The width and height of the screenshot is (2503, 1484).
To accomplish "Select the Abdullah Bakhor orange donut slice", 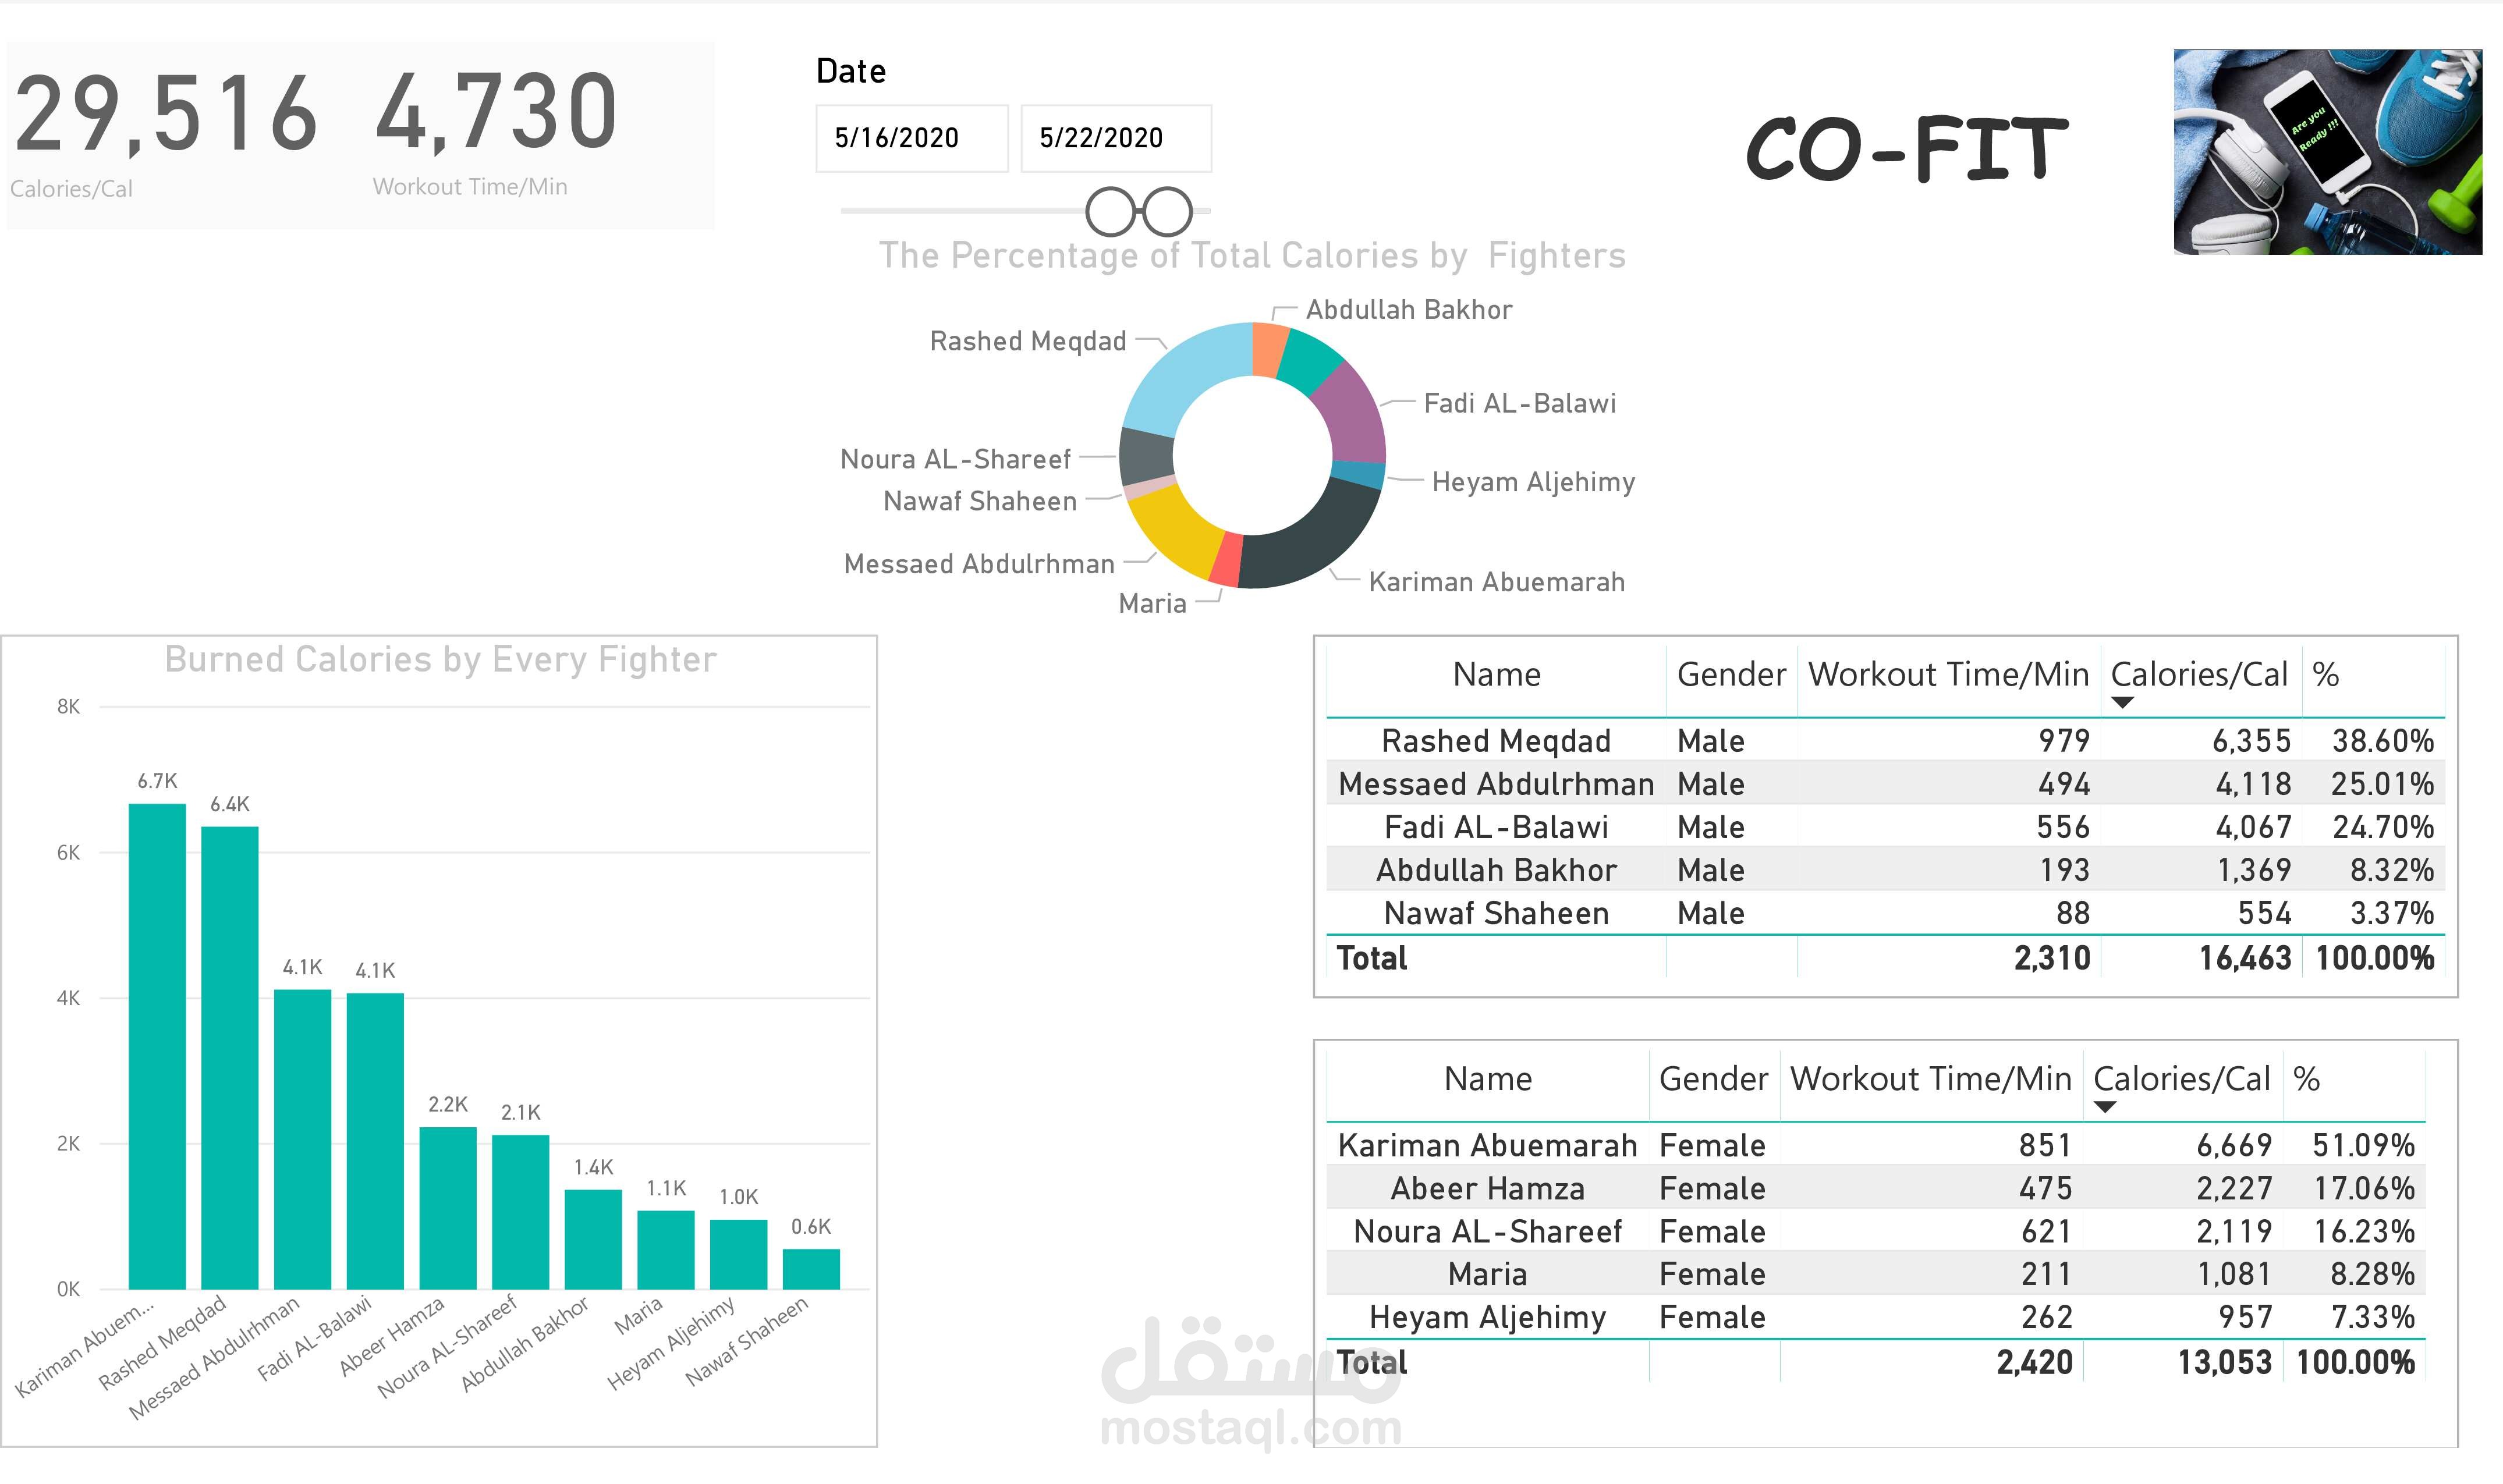I will point(1269,349).
